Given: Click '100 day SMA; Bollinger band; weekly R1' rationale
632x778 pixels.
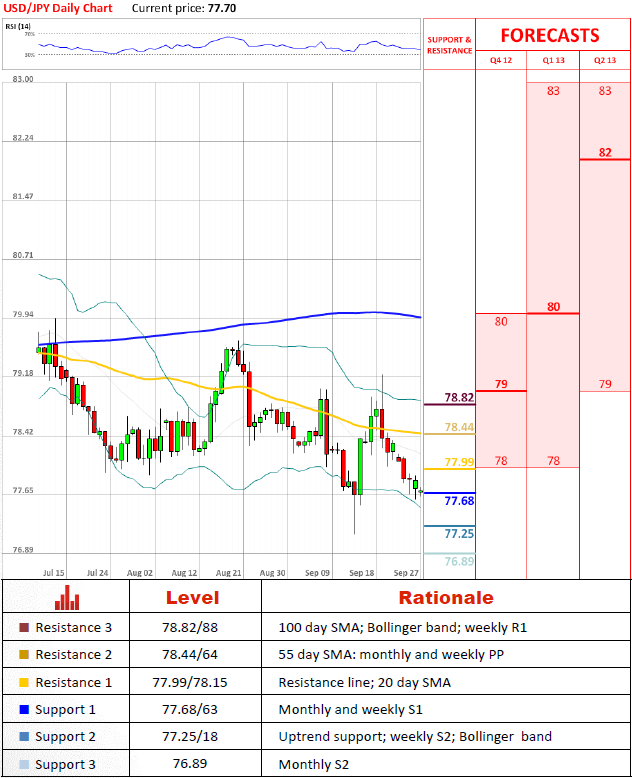Looking at the screenshot, I should (402, 628).
